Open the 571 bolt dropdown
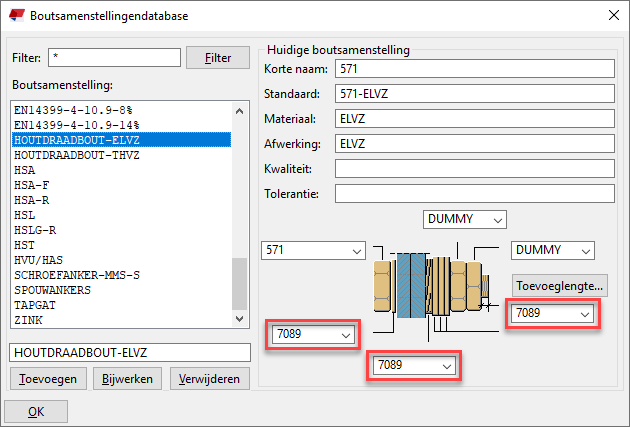Viewport: 630px width, 427px height. 313,250
